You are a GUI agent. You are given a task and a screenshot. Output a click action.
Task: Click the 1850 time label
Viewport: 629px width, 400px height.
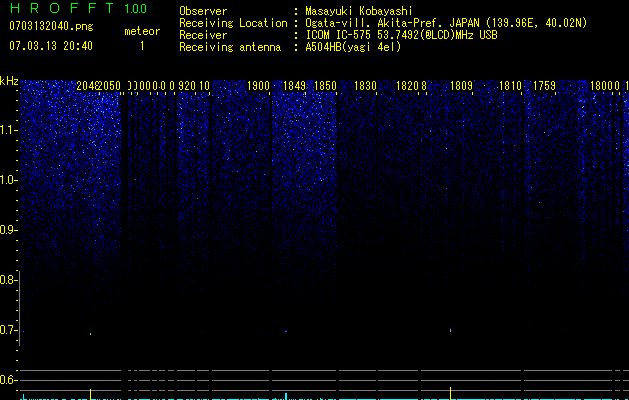coord(325,86)
